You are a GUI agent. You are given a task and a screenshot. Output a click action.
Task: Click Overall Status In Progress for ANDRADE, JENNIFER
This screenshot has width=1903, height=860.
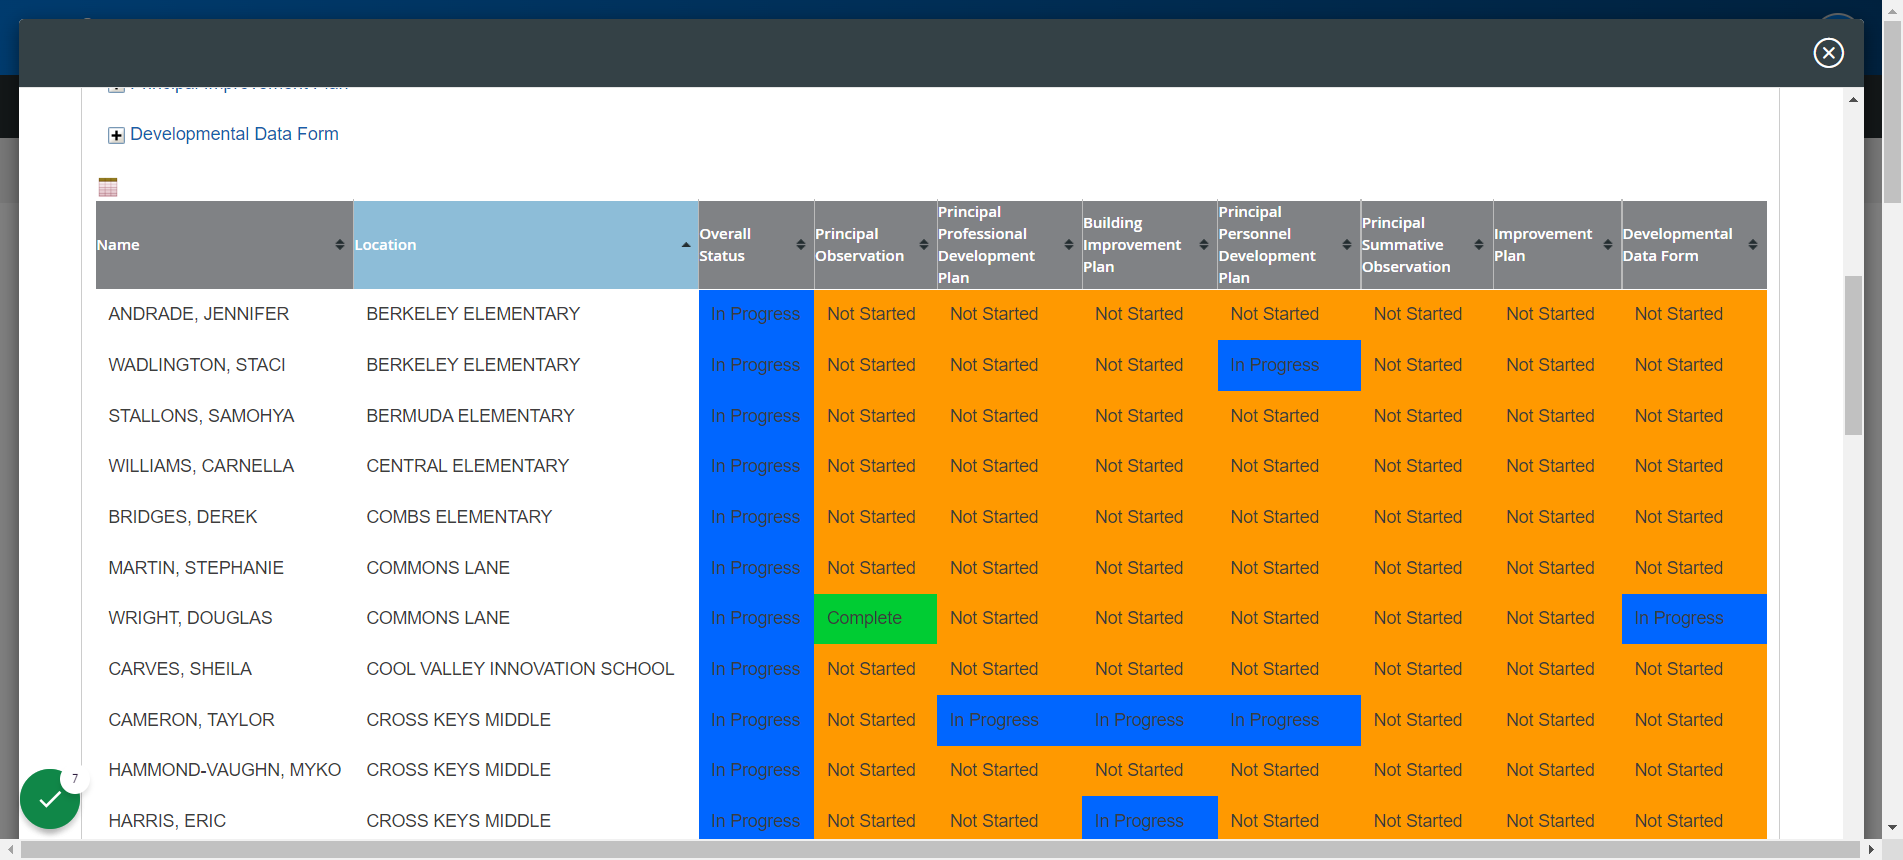(756, 314)
